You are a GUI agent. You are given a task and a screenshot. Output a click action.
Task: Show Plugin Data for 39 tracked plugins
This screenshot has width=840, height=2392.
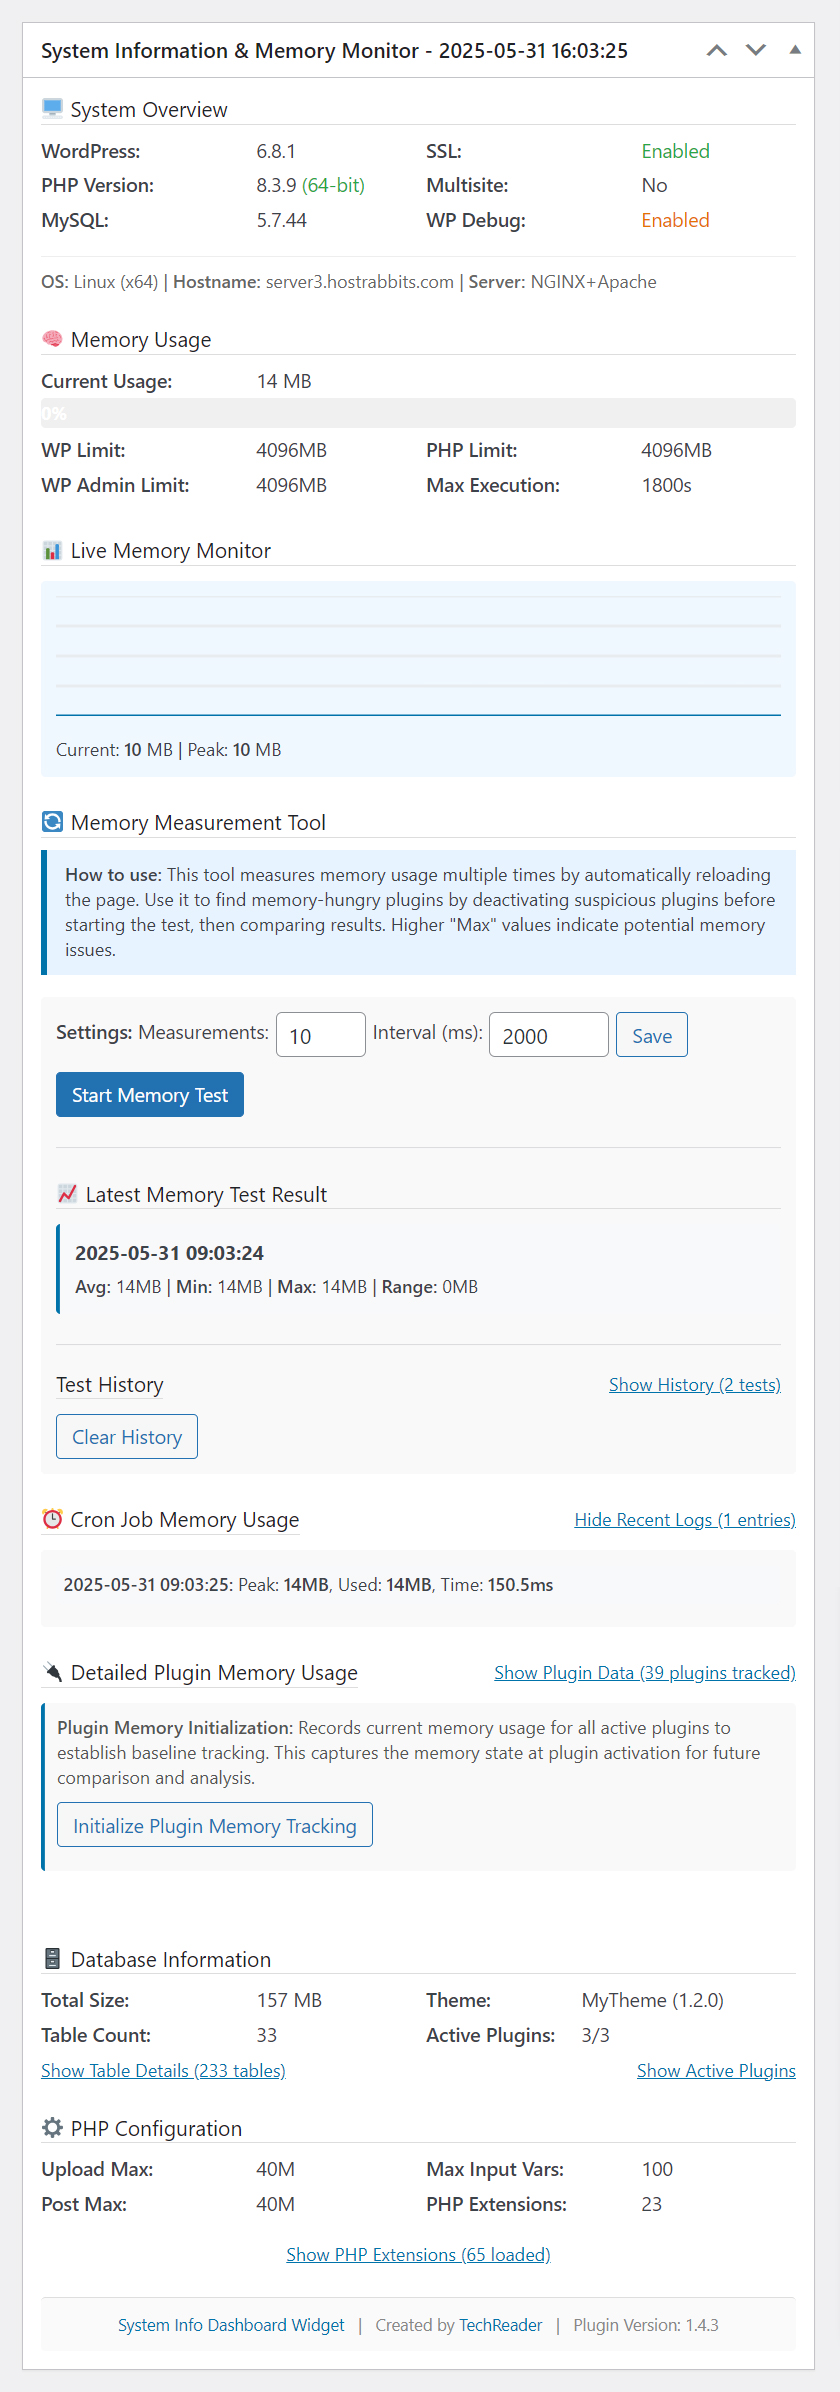coord(645,1673)
